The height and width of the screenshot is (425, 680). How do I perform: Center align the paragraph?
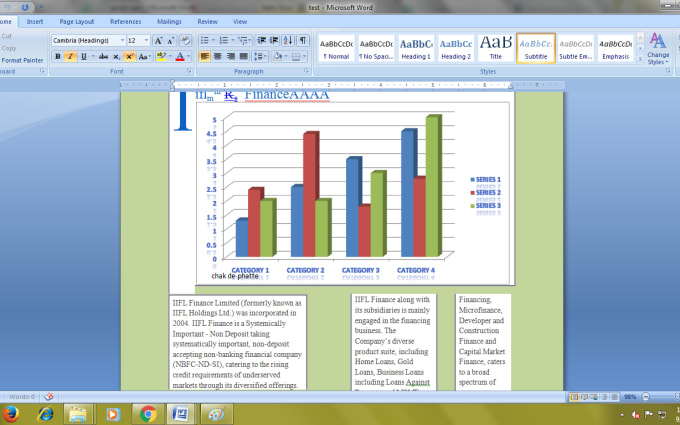[218, 56]
